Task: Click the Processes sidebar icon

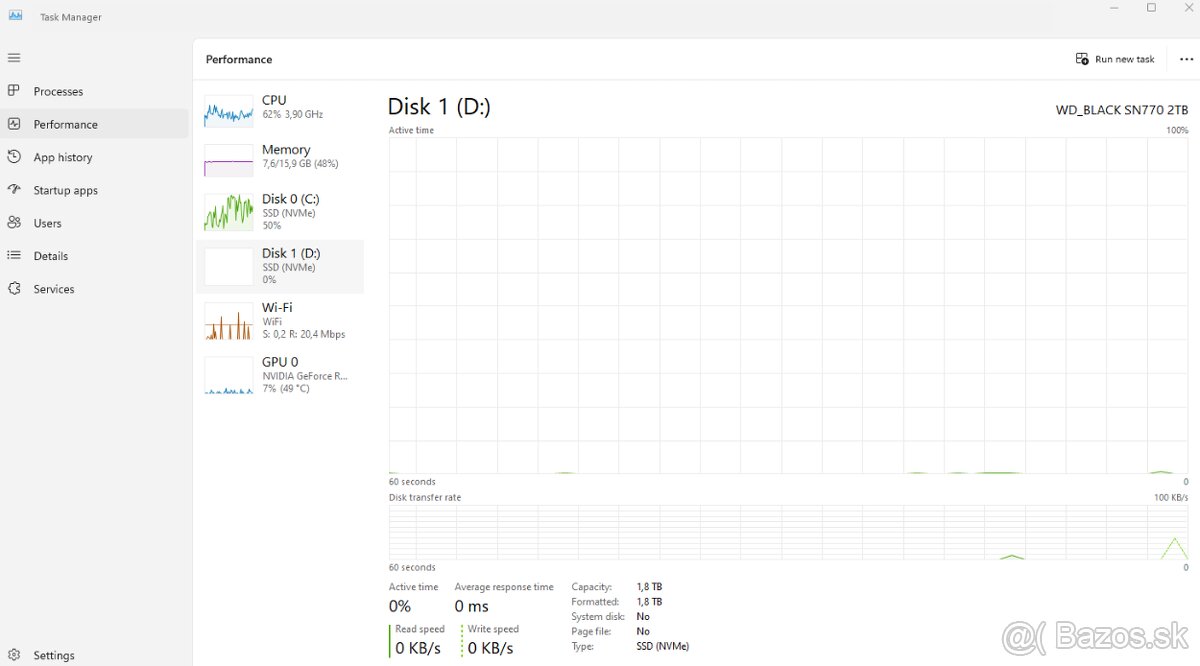Action: [14, 91]
